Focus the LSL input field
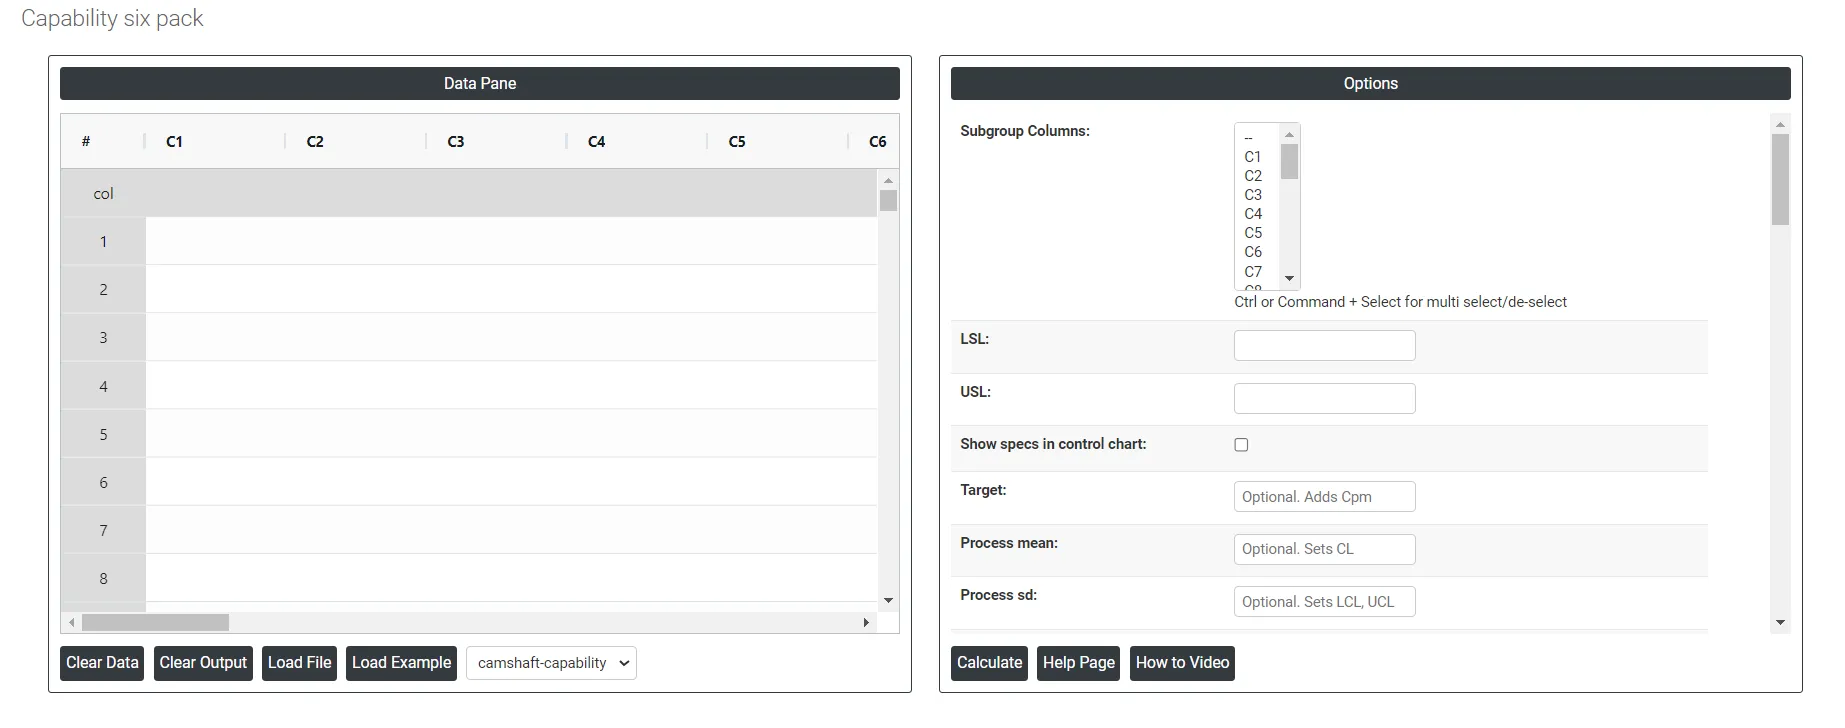Screen dimensions: 1845x728 click(1324, 345)
